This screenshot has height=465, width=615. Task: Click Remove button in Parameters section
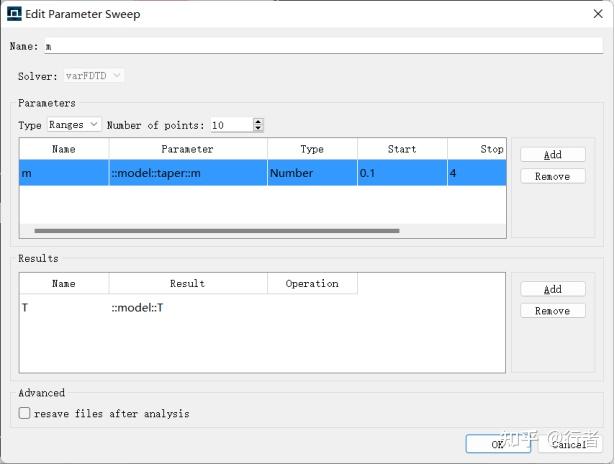click(552, 176)
